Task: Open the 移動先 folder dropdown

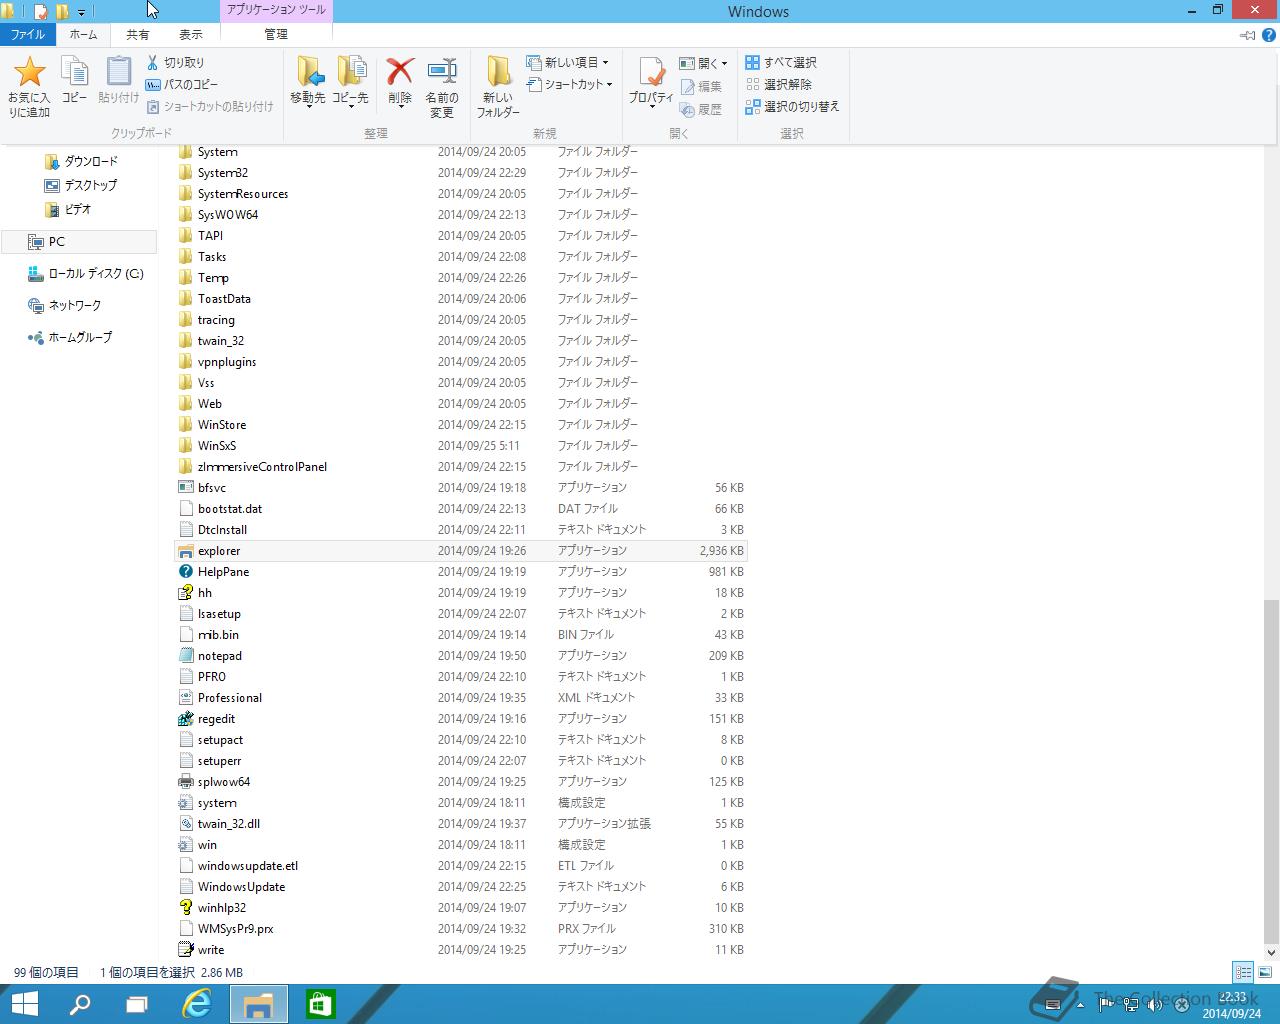Action: pyautogui.click(x=308, y=82)
